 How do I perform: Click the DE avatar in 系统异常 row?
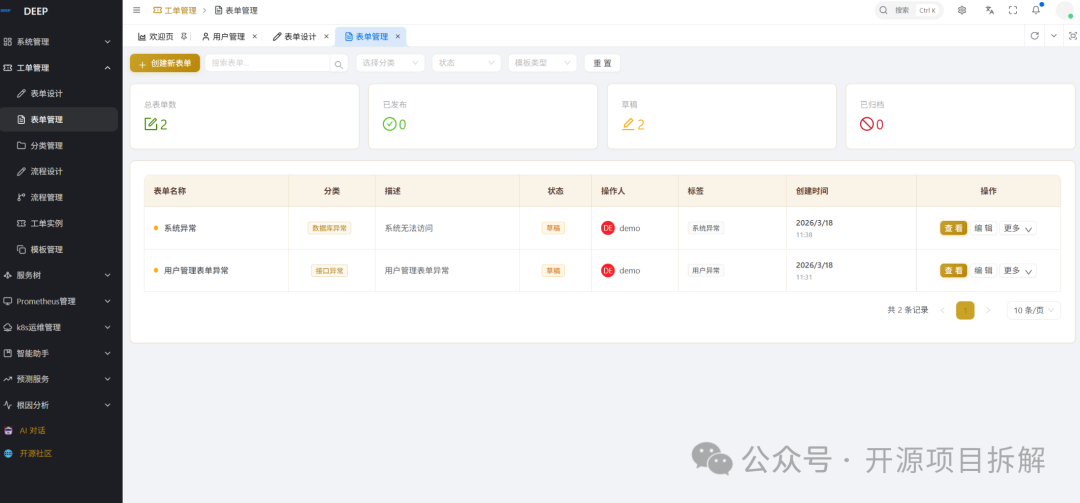point(608,228)
